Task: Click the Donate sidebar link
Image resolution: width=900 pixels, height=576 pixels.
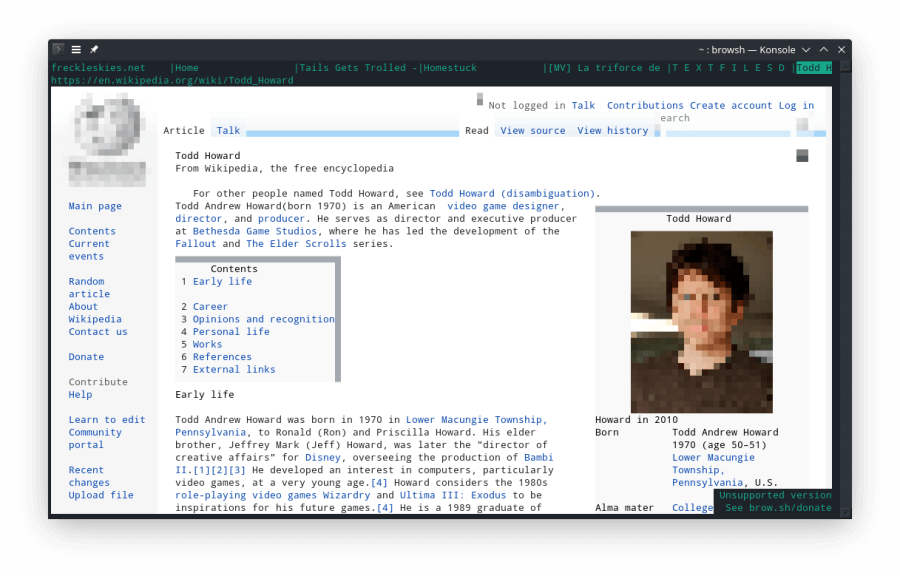Action: (x=86, y=357)
